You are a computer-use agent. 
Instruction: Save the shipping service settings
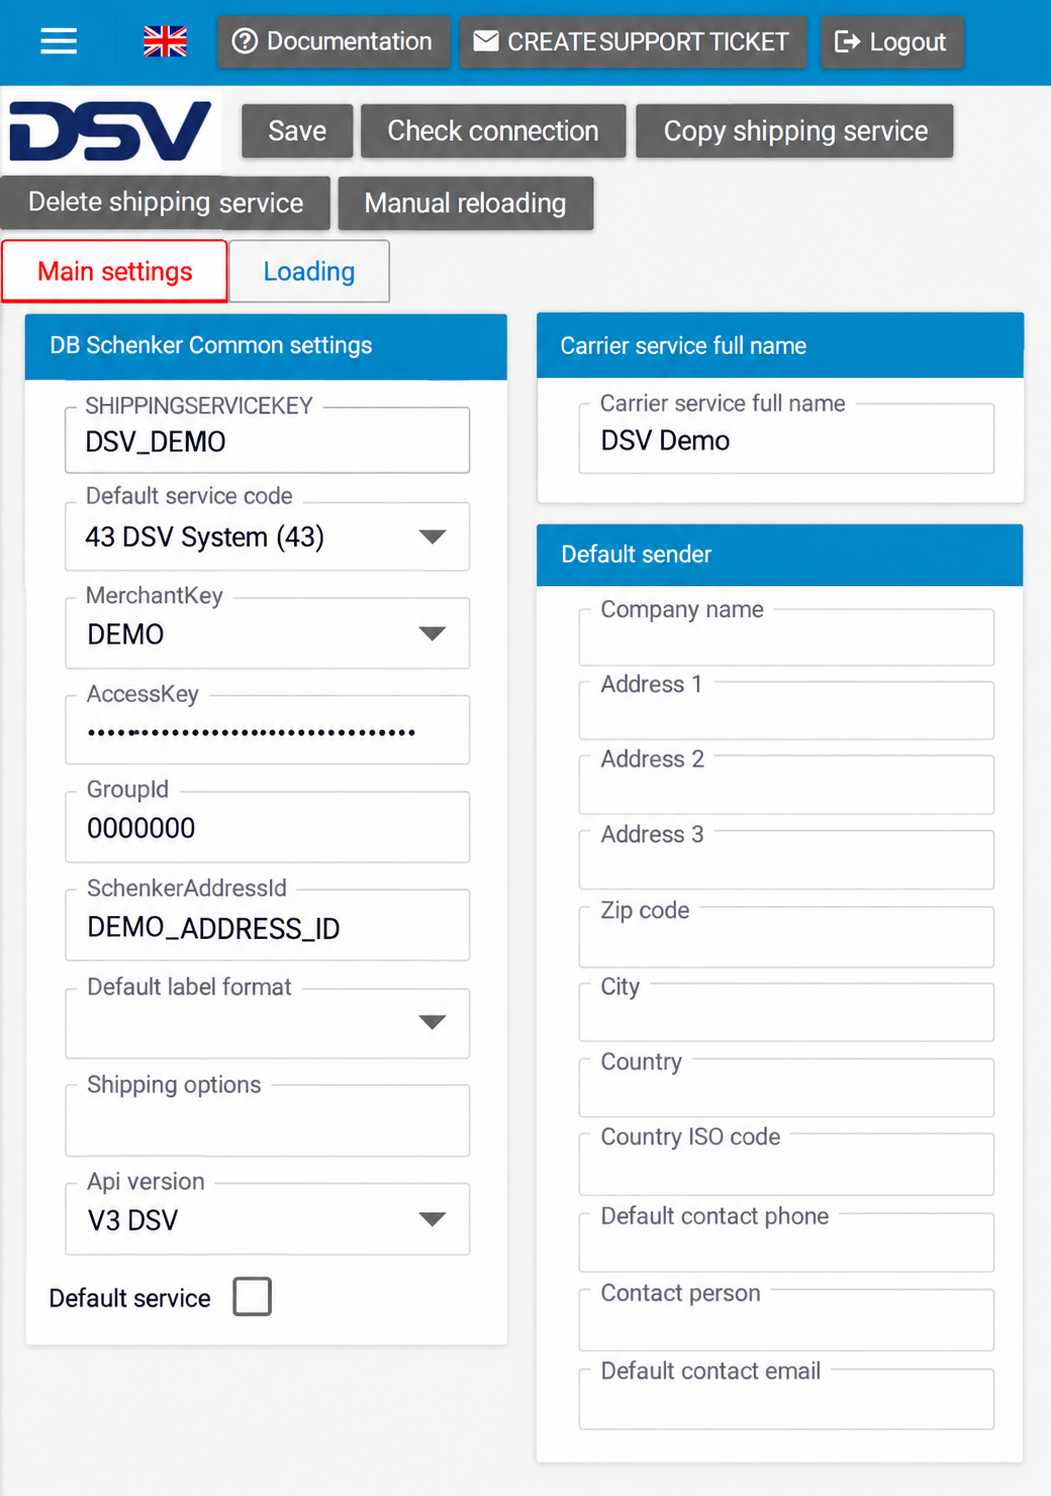pos(297,131)
